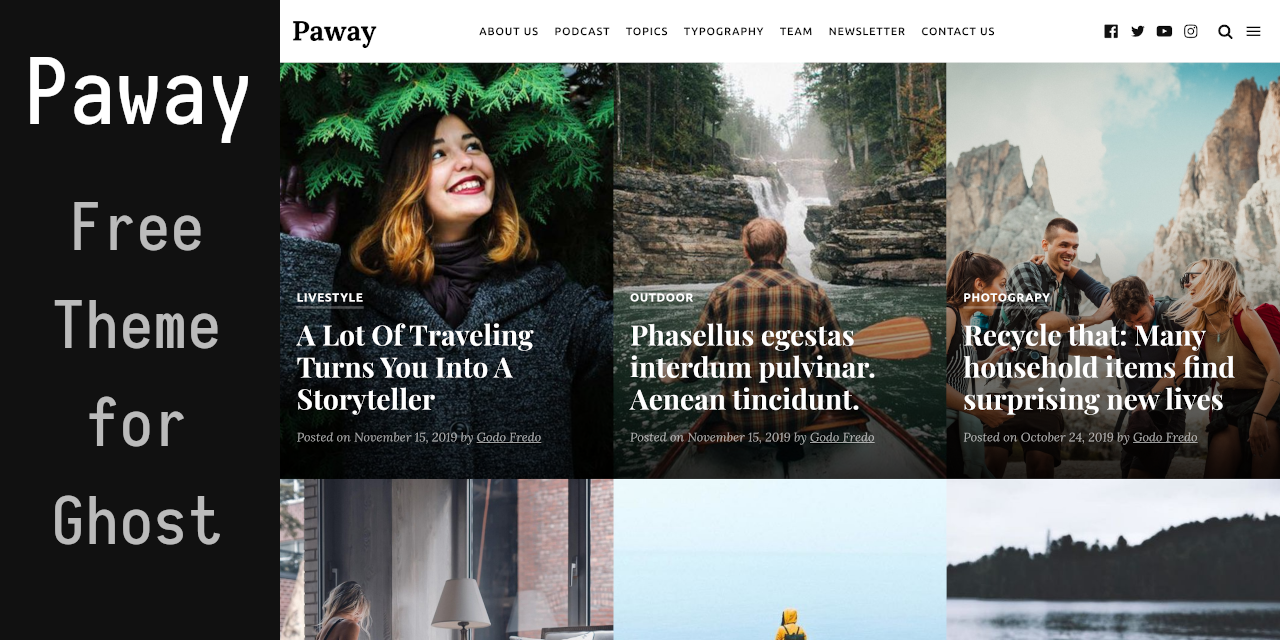Go to About Us page
This screenshot has width=1280, height=640.
[x=509, y=31]
